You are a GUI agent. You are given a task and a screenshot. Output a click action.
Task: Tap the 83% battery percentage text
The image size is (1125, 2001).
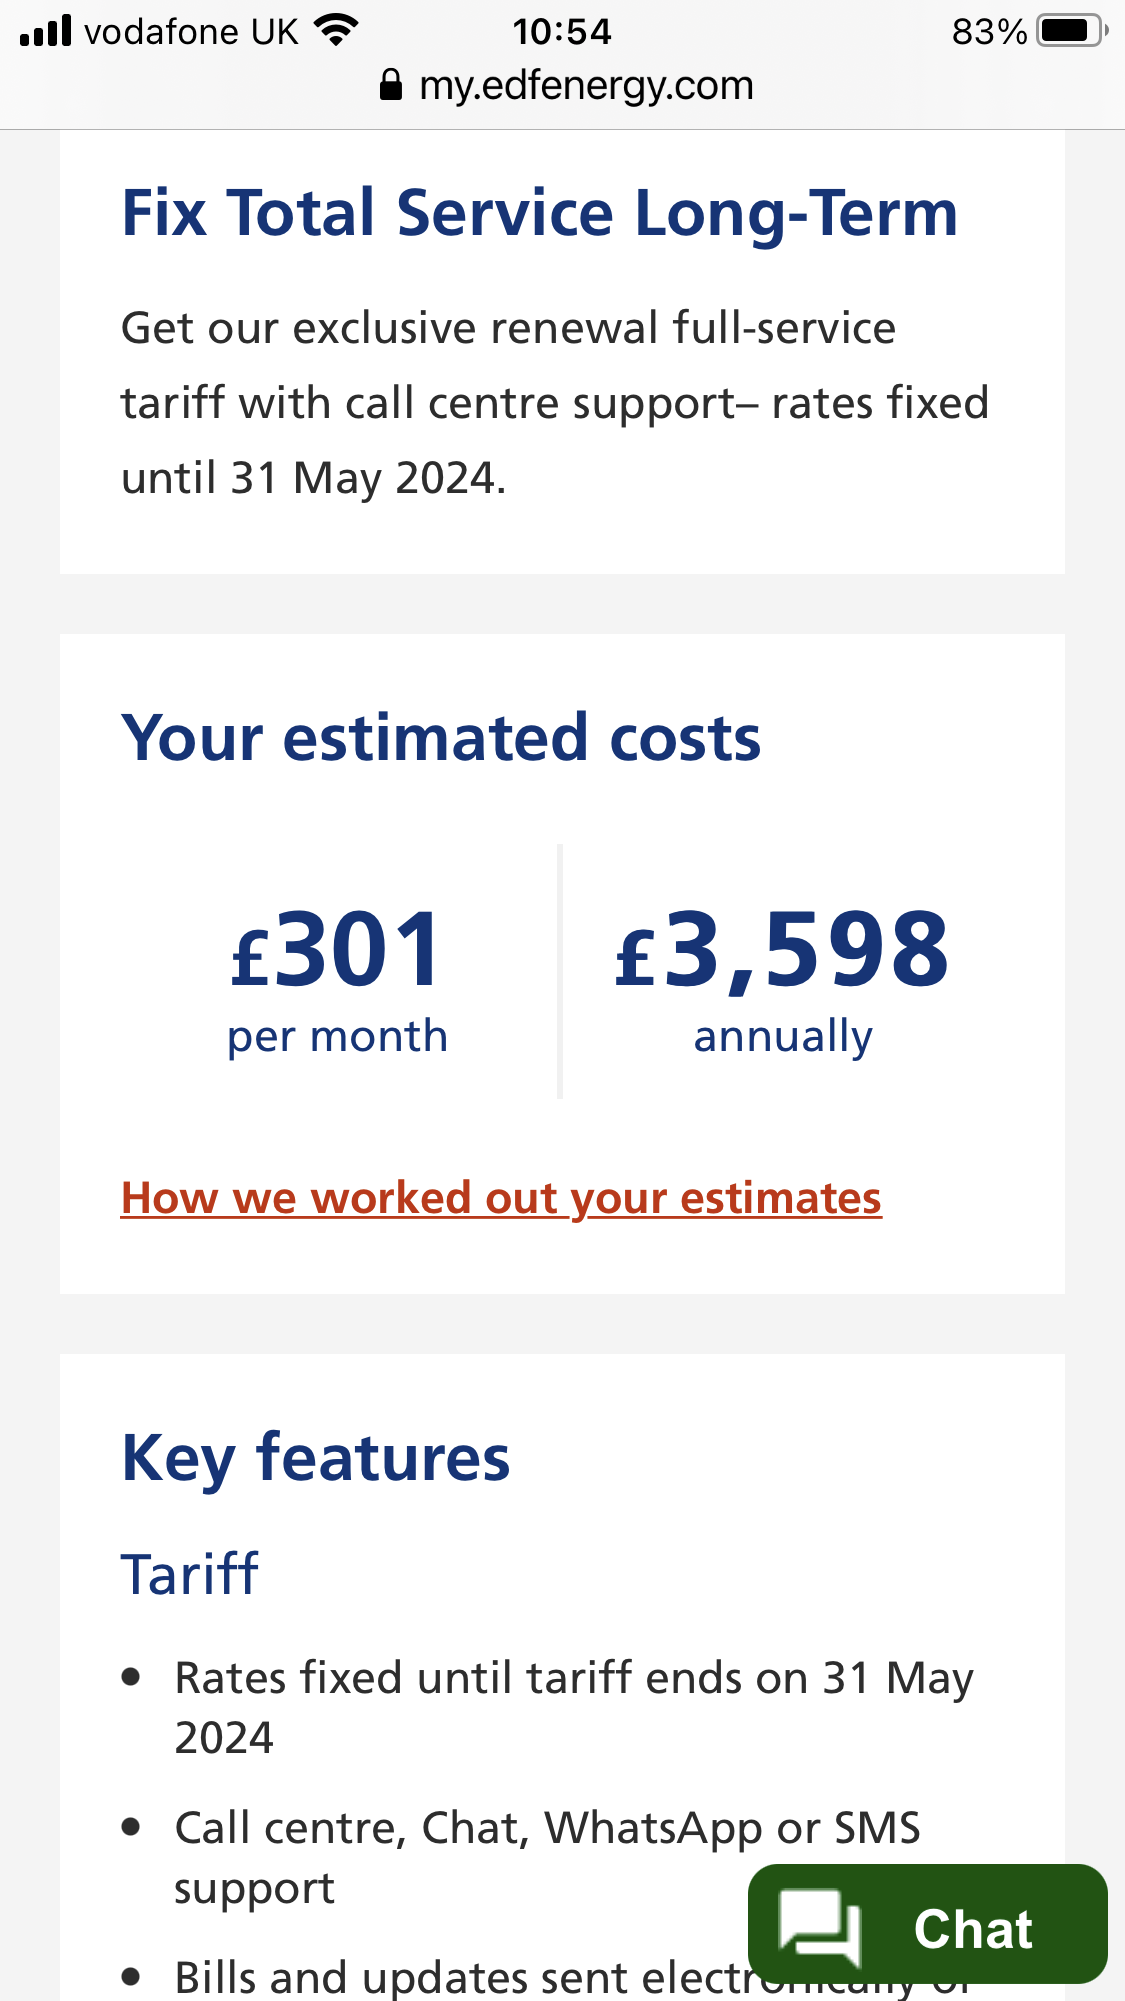[989, 32]
